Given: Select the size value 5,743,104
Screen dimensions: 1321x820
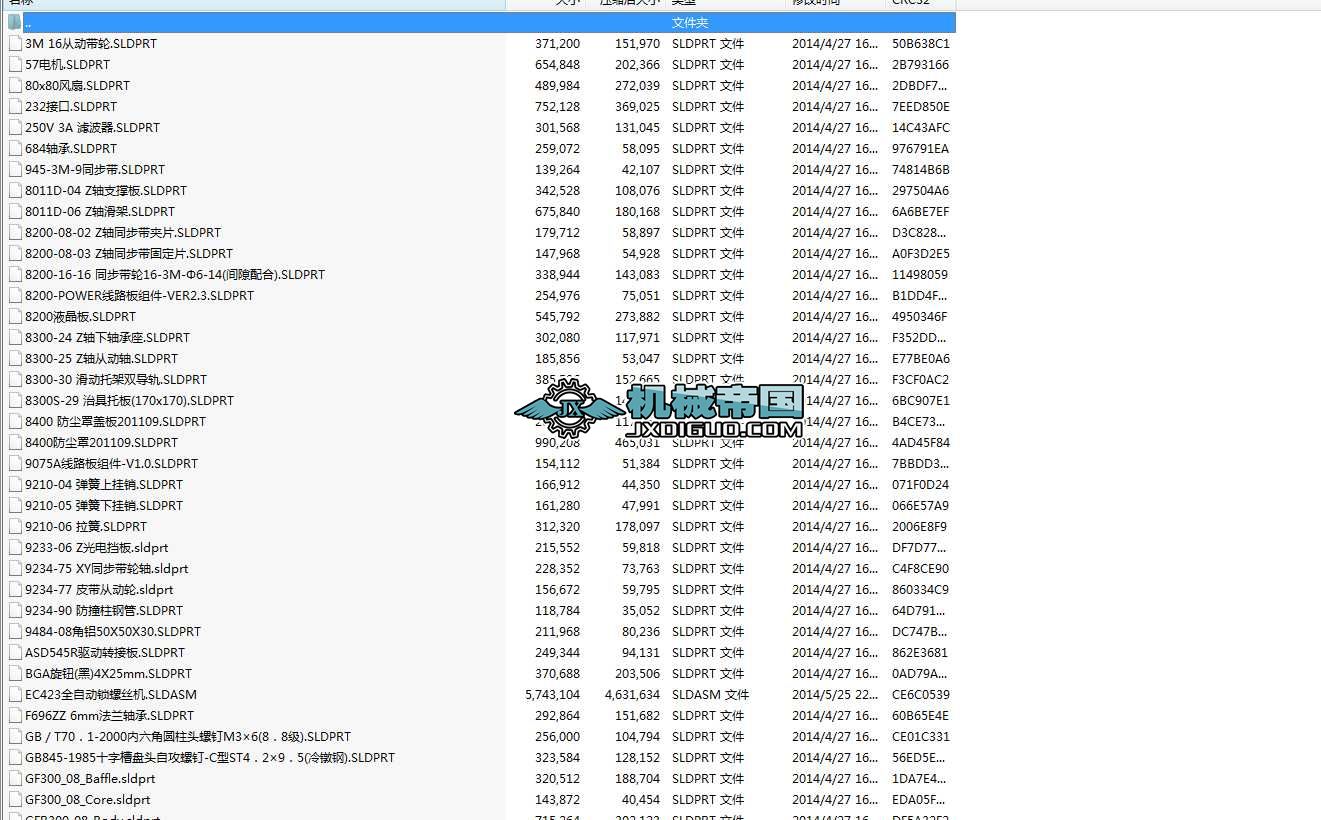Looking at the screenshot, I should (552, 694).
